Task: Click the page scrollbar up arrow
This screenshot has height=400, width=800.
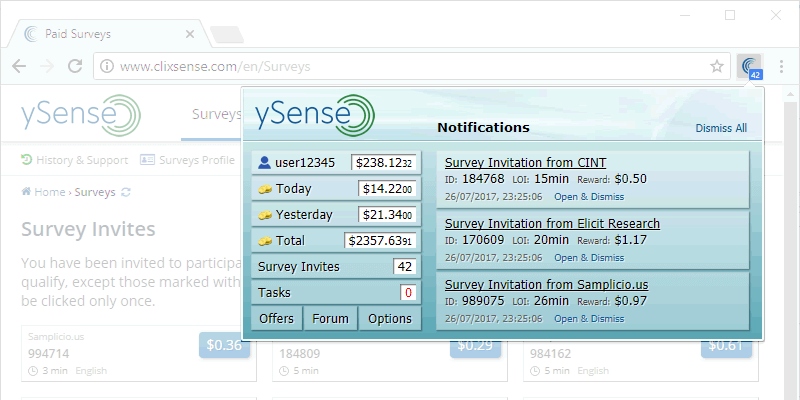Action: (x=790, y=94)
